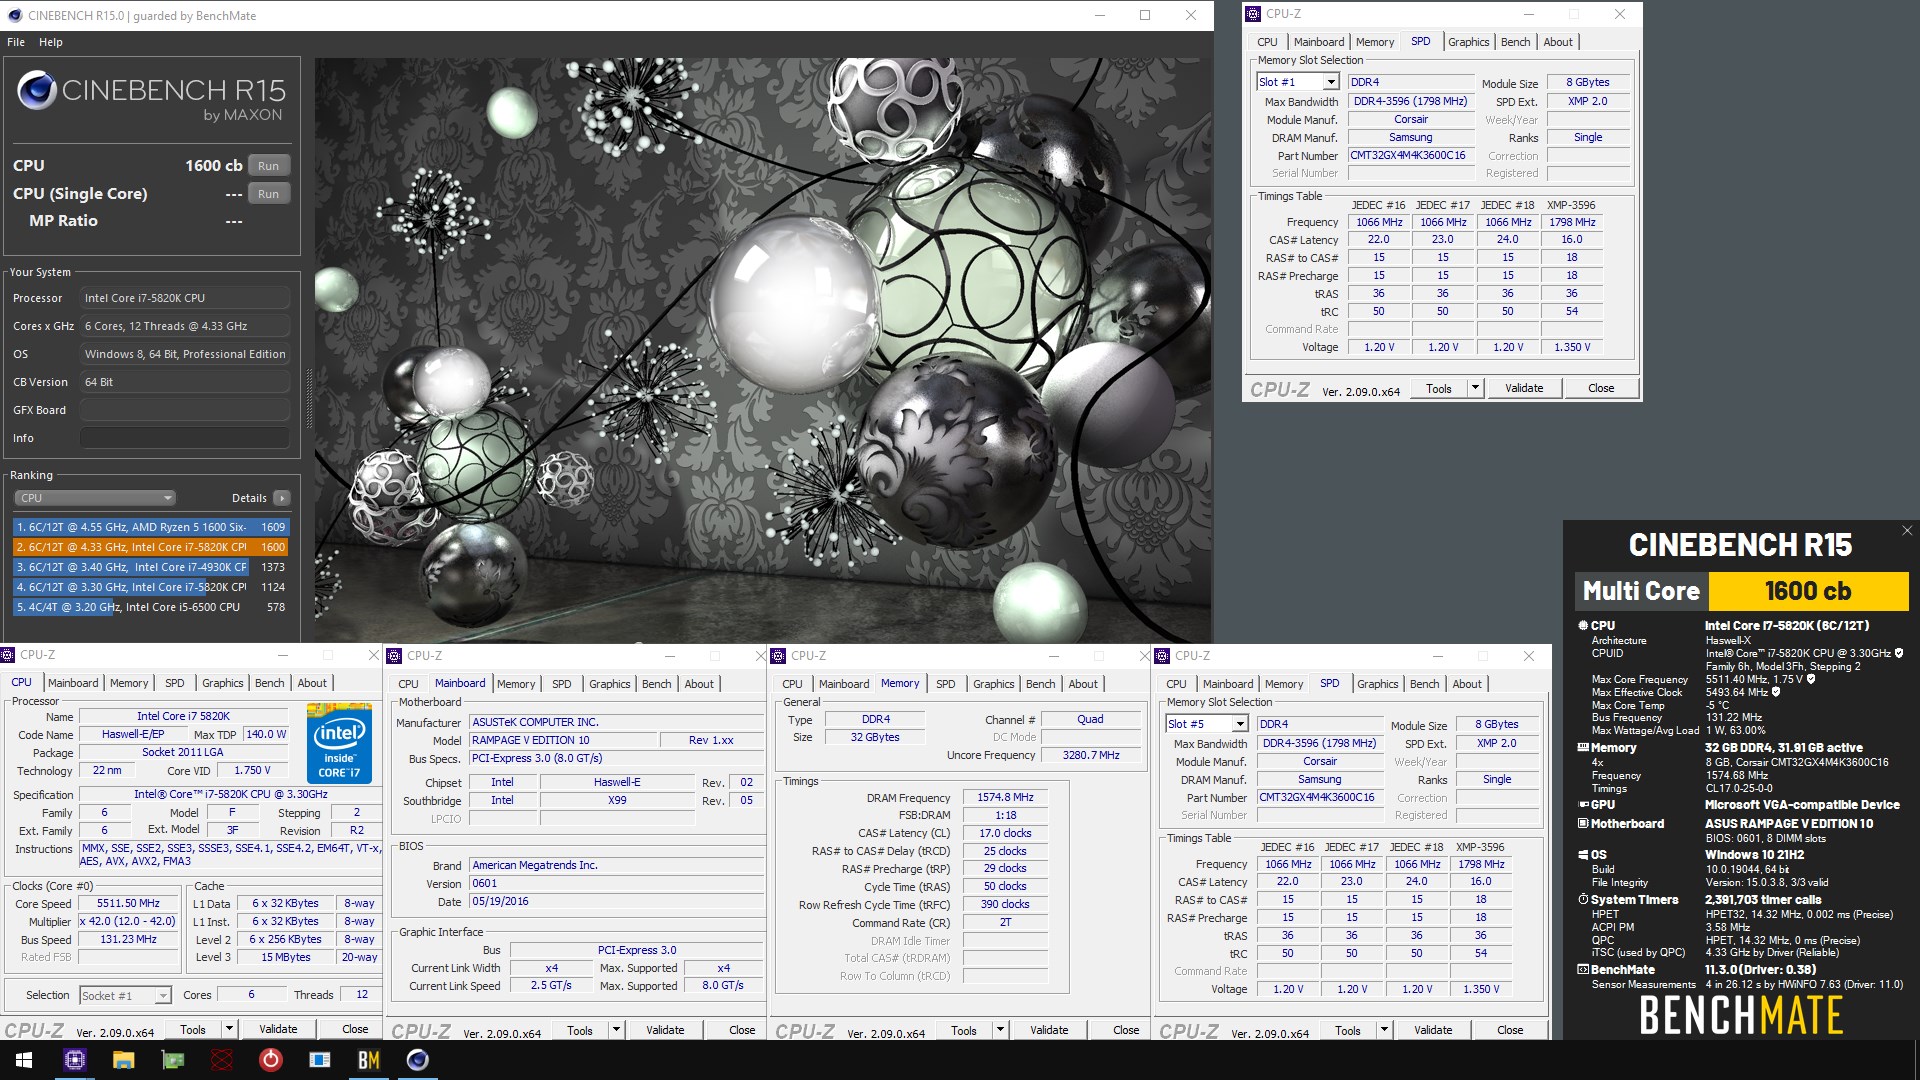Expand Tools arrow in CPU tab window
Image resolution: width=1920 pixels, height=1080 pixels.
(228, 1029)
